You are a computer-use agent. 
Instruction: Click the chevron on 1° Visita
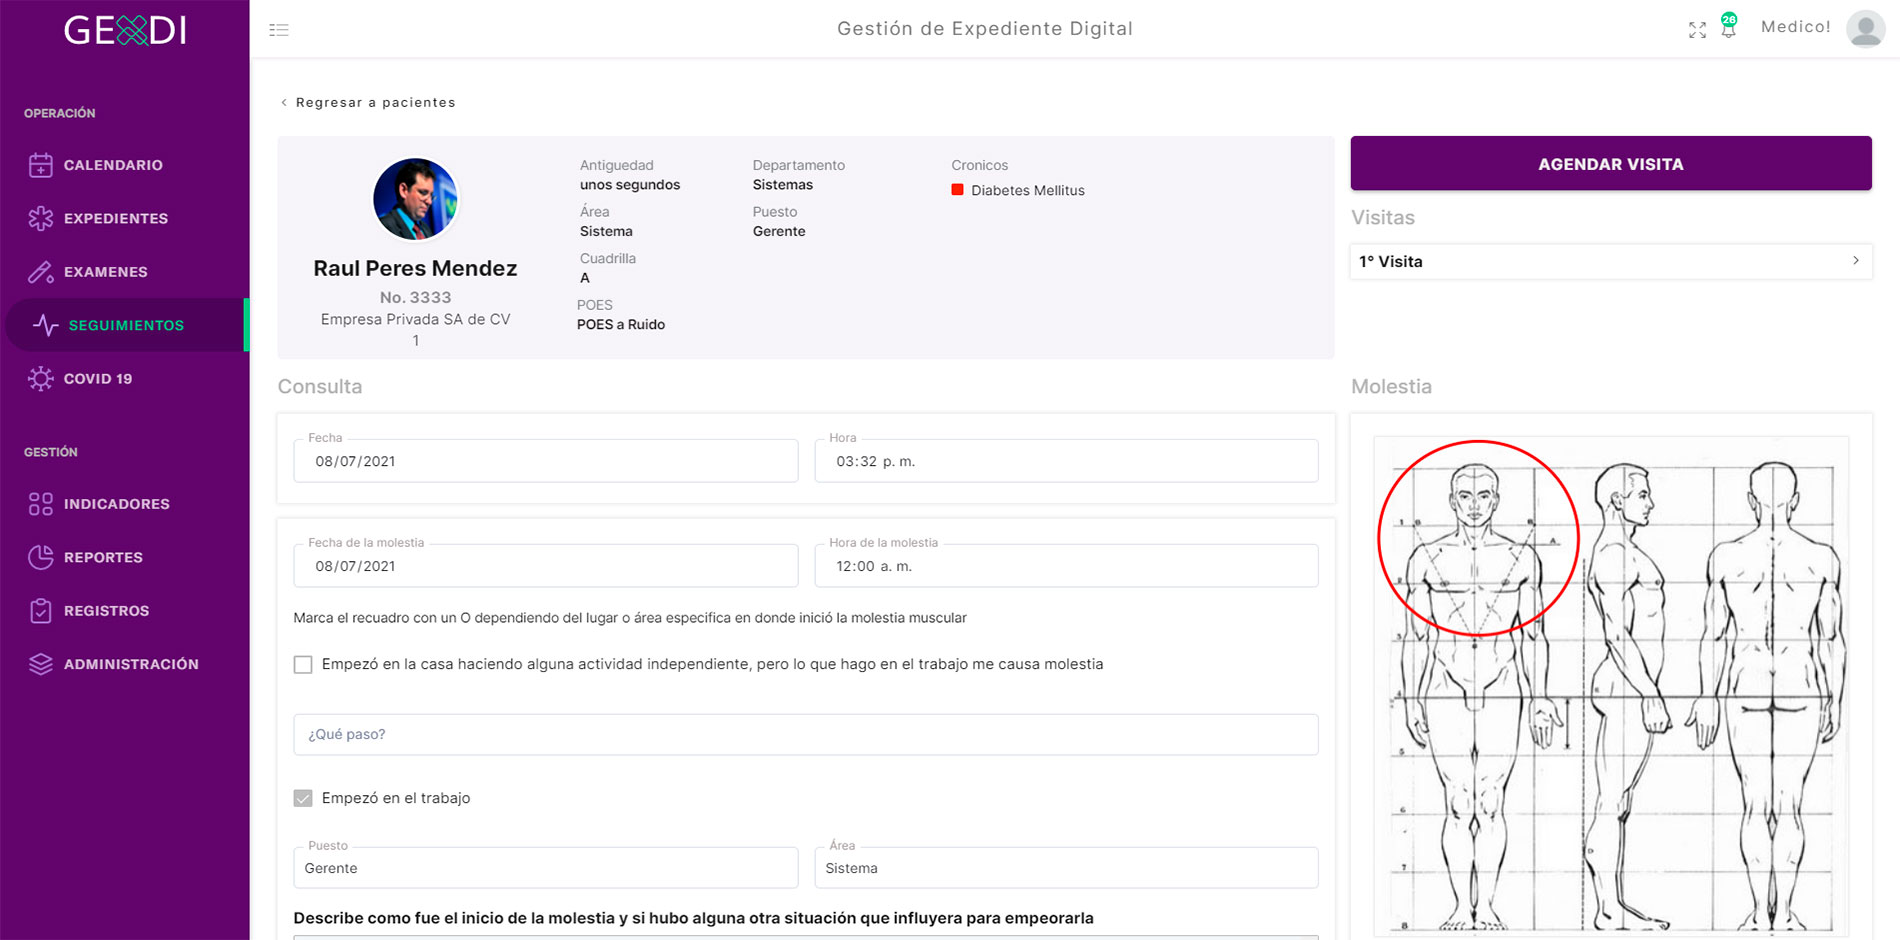pyautogui.click(x=1855, y=261)
